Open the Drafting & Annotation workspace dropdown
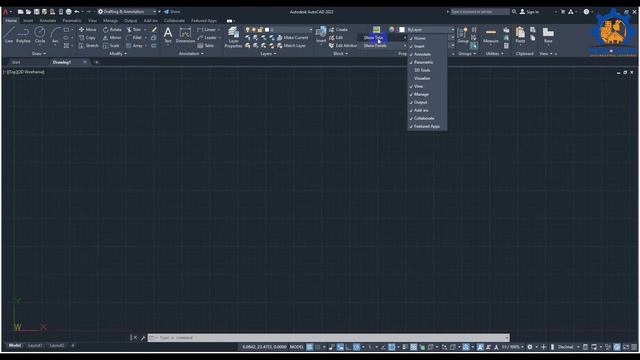Image resolution: width=640 pixels, height=360 pixels. pos(127,12)
